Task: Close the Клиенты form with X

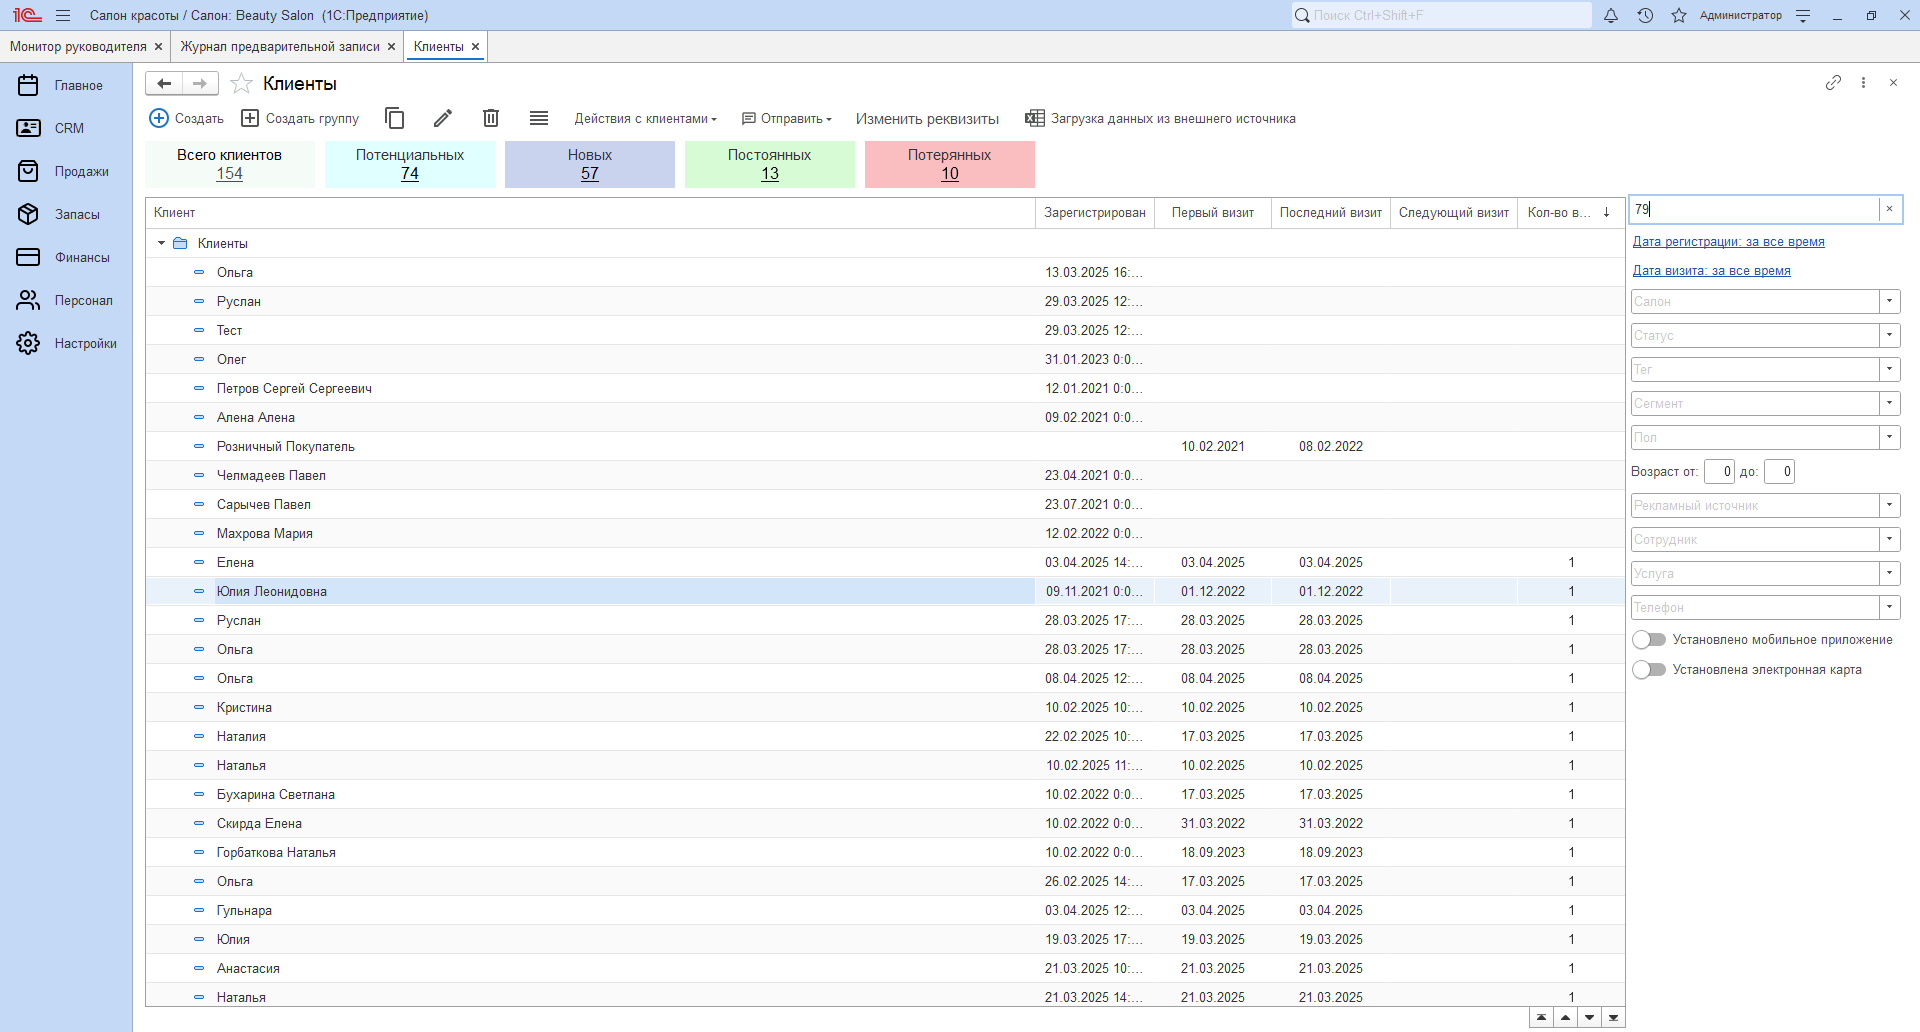Action: [1893, 83]
